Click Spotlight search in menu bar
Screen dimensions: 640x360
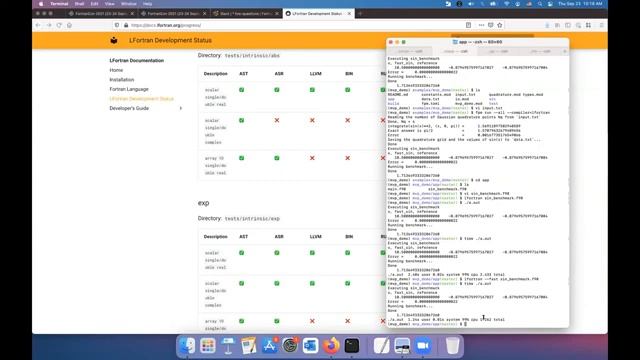pos(540,4)
